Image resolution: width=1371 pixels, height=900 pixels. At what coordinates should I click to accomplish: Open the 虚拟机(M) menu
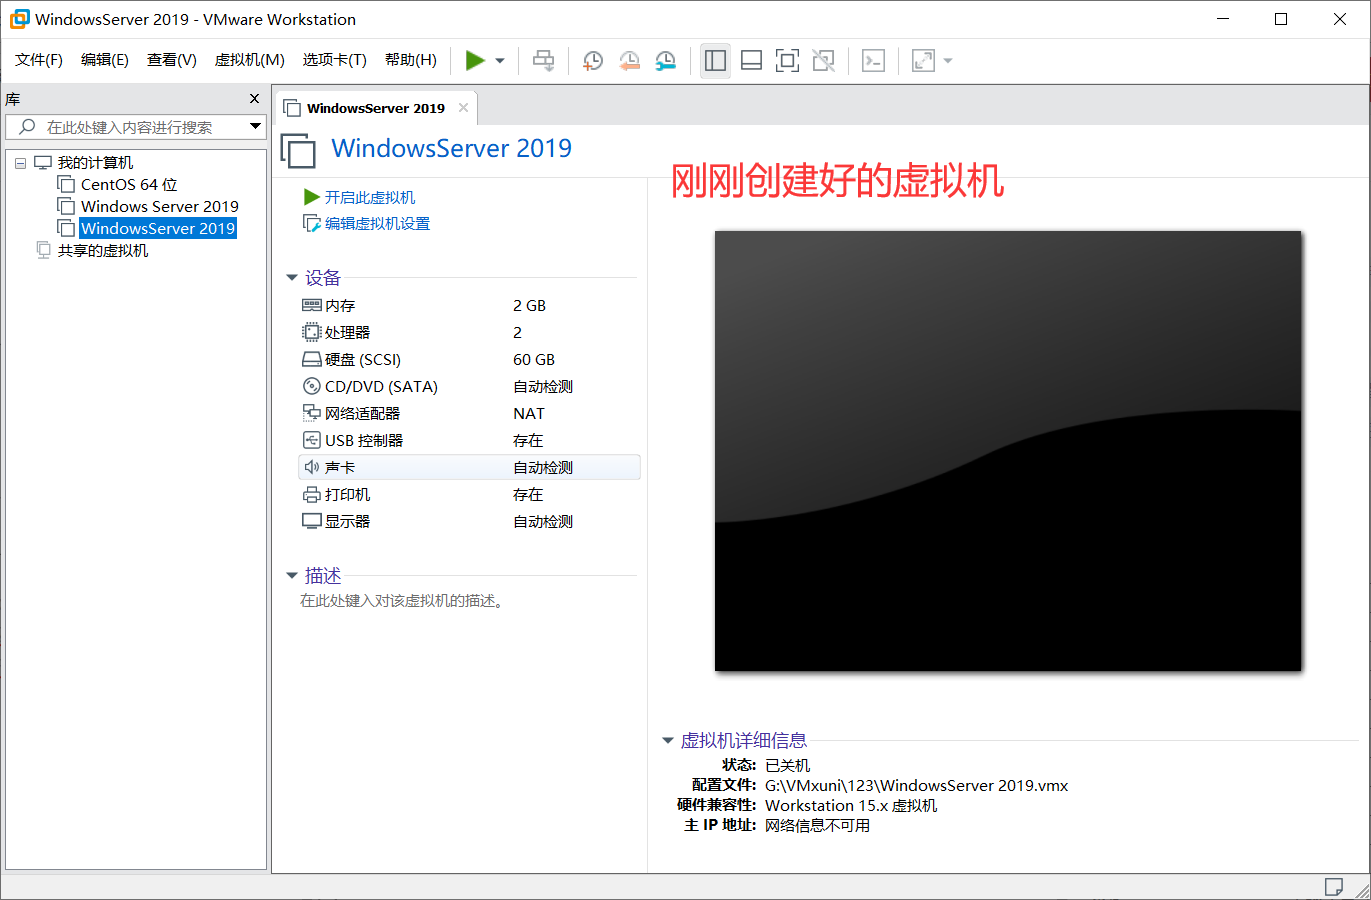point(250,60)
